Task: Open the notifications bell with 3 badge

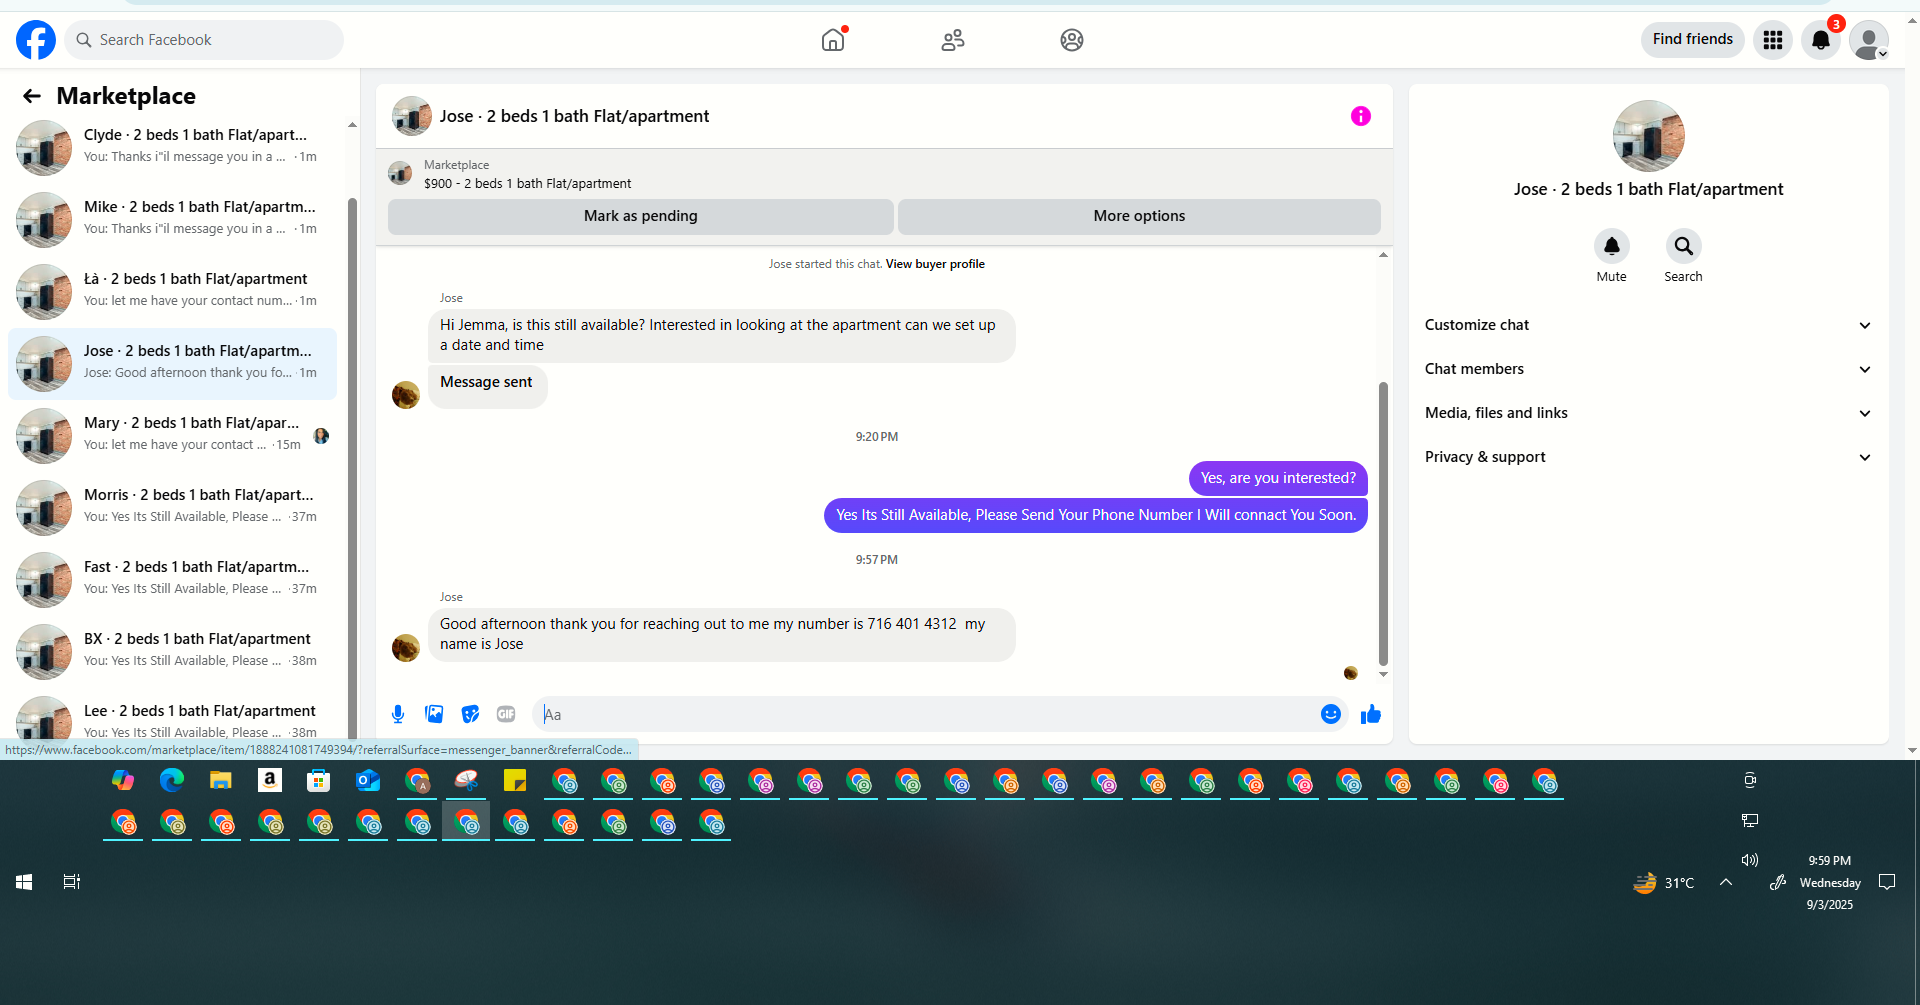Action: (1821, 40)
